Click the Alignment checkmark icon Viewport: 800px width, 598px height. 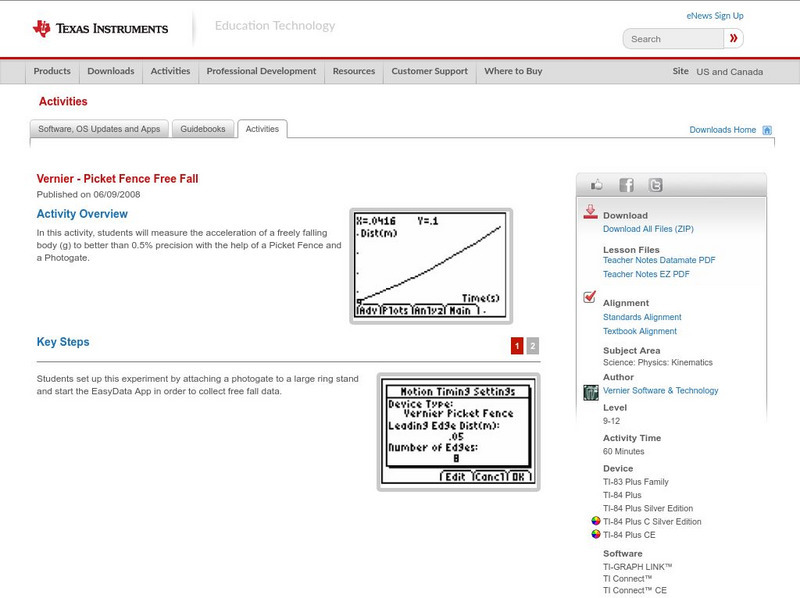pos(588,295)
